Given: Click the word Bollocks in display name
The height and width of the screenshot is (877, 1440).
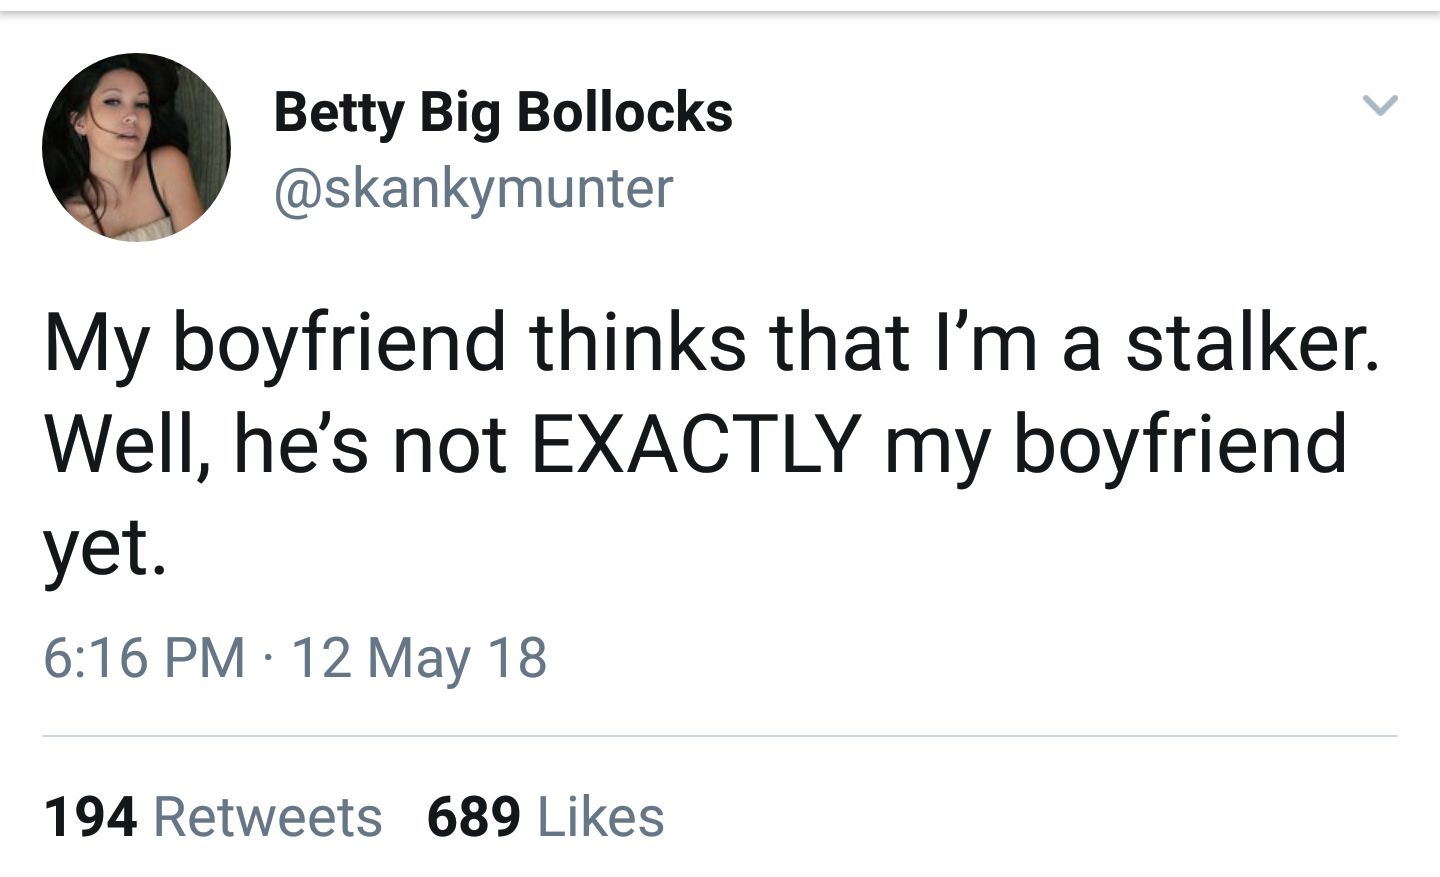Looking at the screenshot, I should pos(625,112).
